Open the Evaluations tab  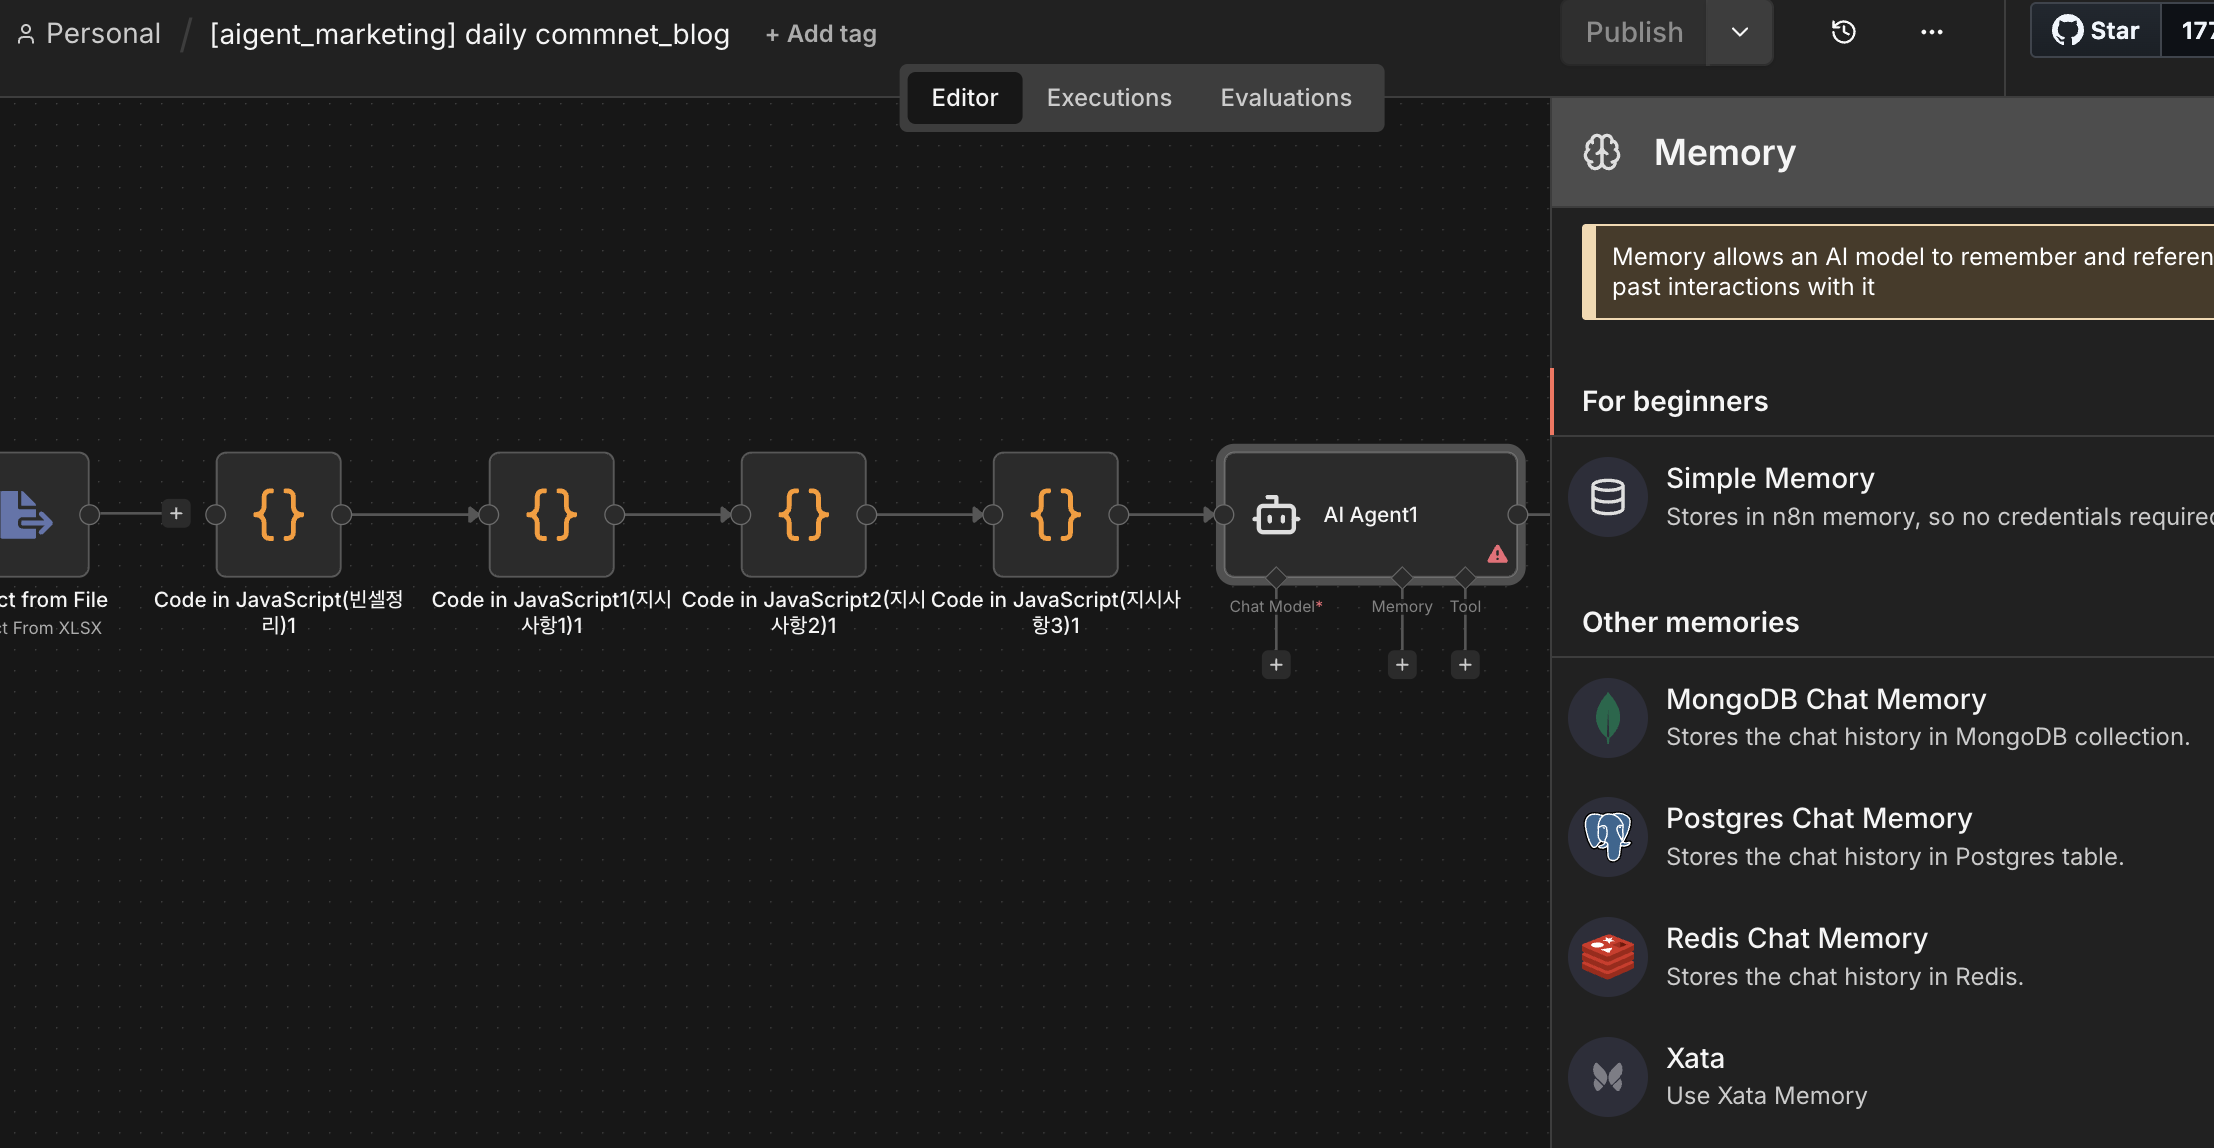1285,97
